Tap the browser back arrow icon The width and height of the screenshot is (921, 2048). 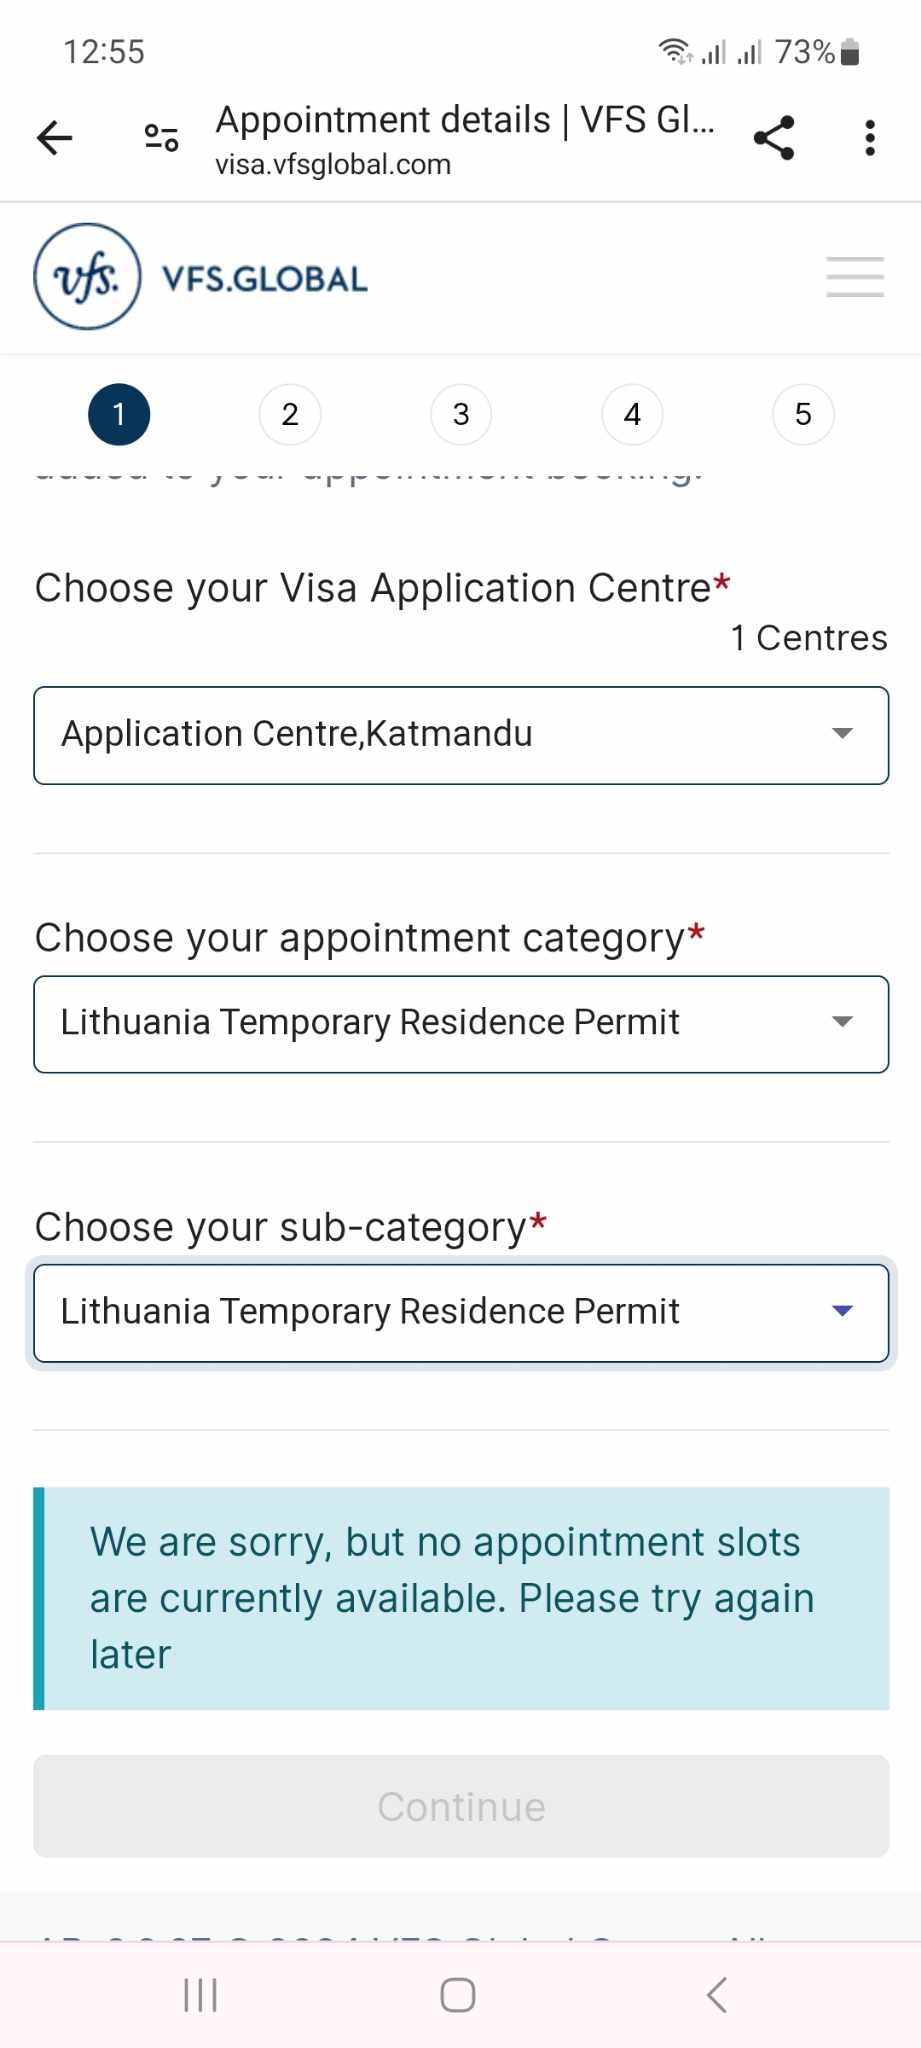tap(55, 138)
